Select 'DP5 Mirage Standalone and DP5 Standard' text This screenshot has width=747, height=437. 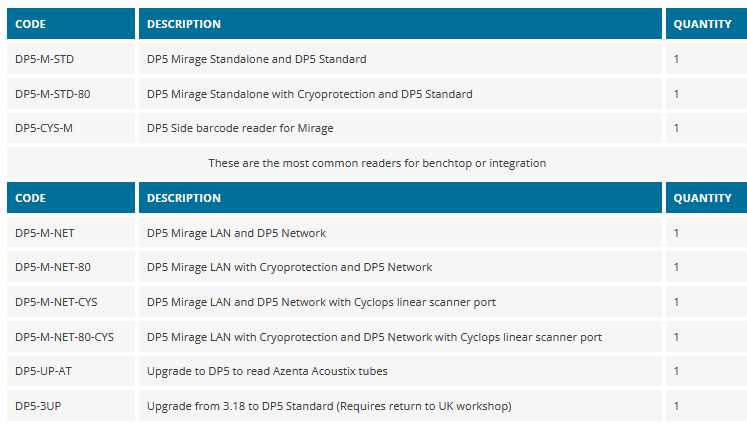[256, 59]
